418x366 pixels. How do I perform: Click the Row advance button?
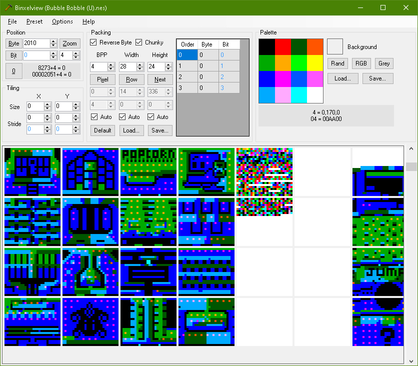[x=131, y=79]
